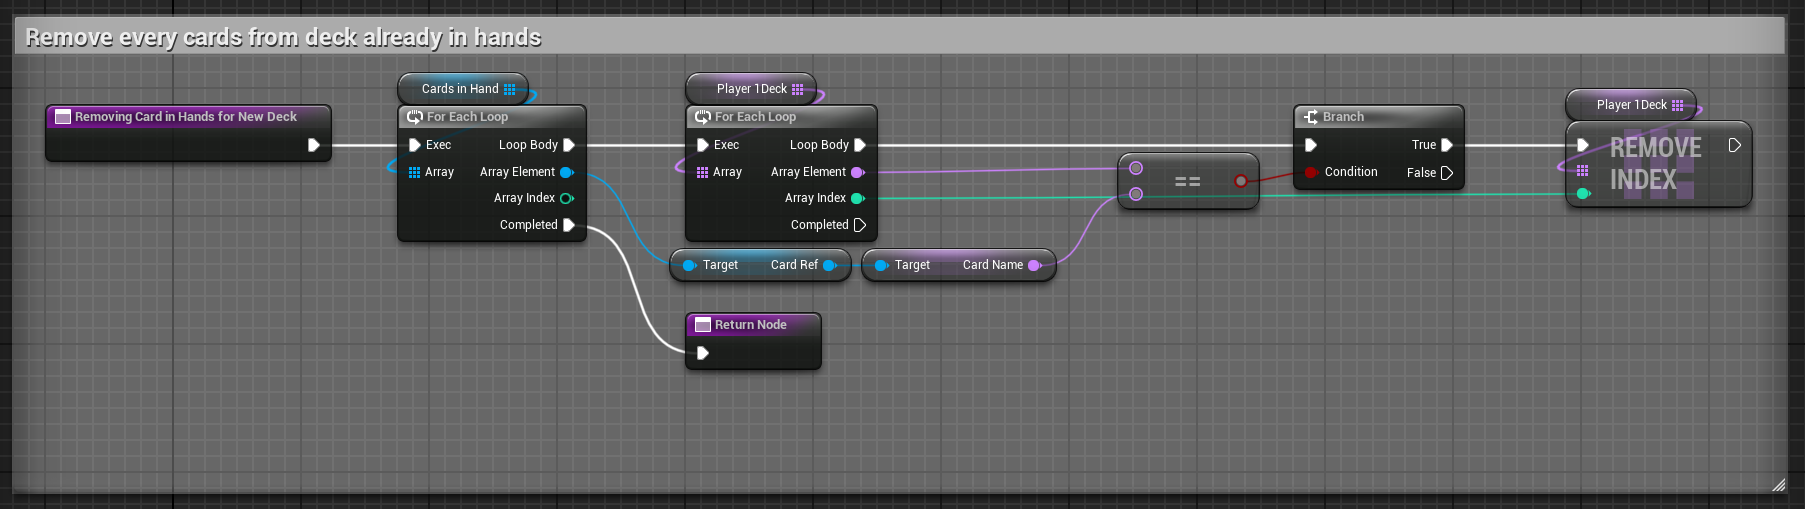Click the Card Ref output pin

[829, 265]
